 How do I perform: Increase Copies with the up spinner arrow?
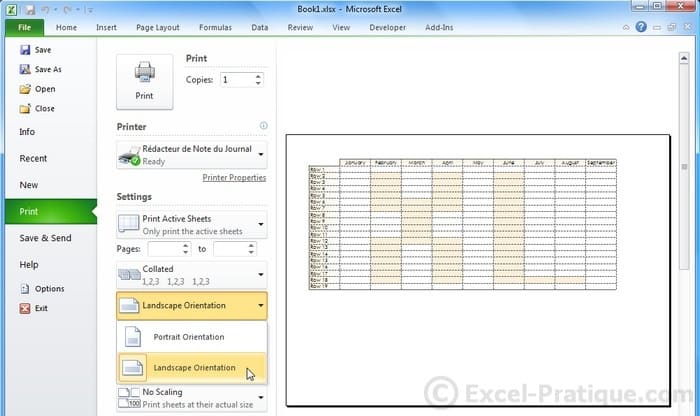[258, 76]
